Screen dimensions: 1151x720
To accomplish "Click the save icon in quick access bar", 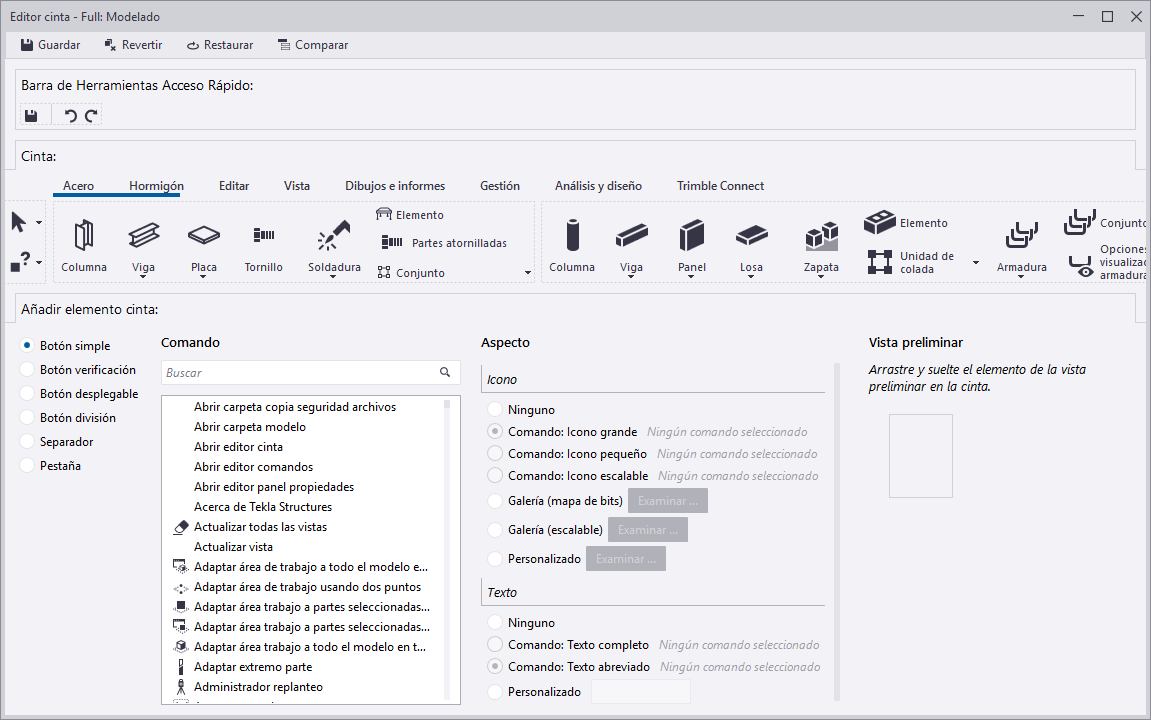I will coord(31,116).
